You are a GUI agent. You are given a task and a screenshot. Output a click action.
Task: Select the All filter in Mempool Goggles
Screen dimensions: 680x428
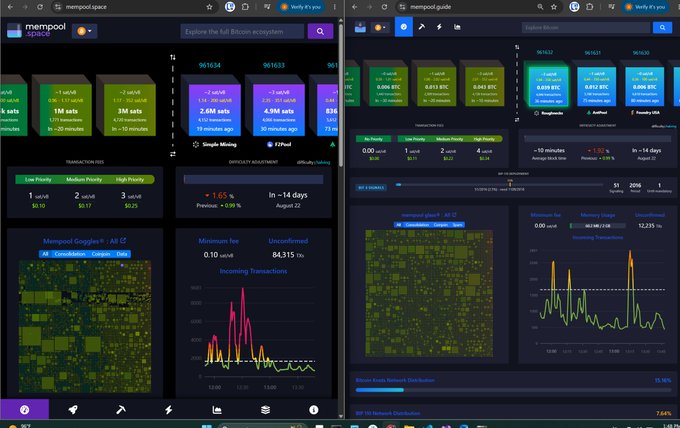point(45,254)
